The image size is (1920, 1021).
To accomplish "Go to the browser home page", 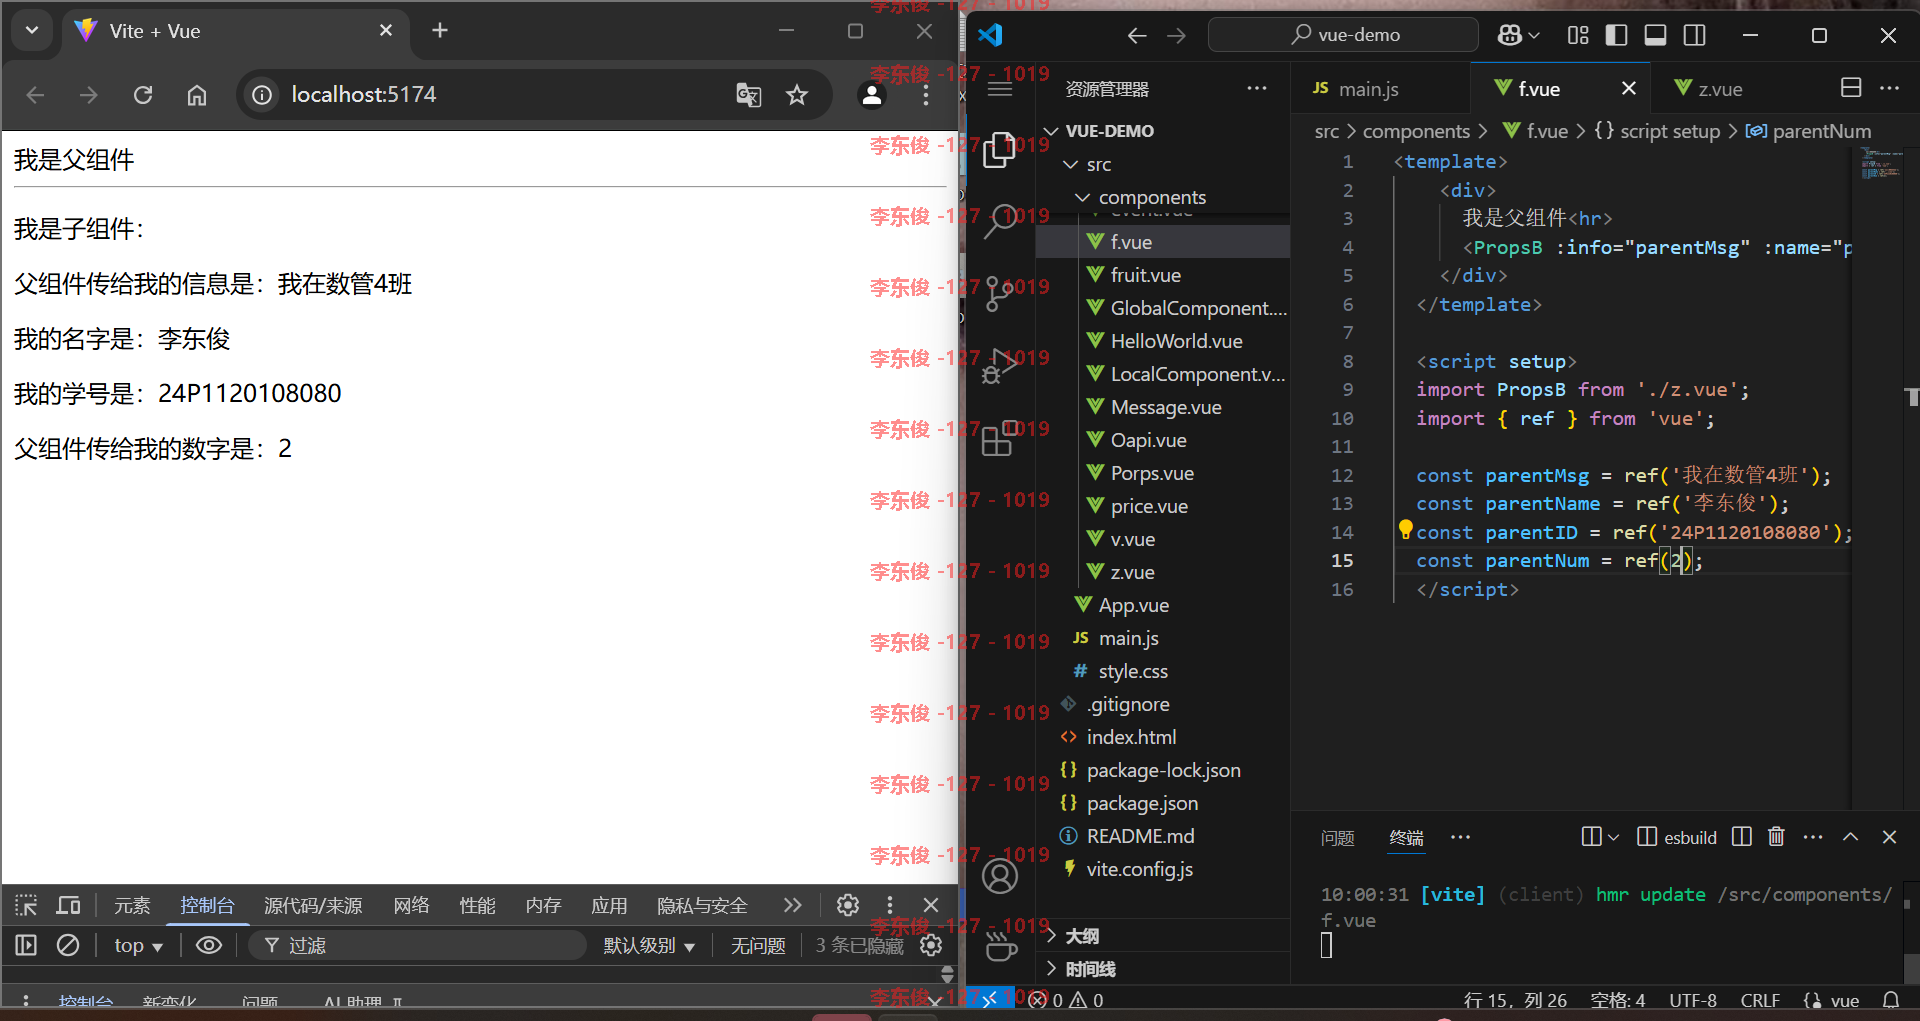I will [x=197, y=95].
